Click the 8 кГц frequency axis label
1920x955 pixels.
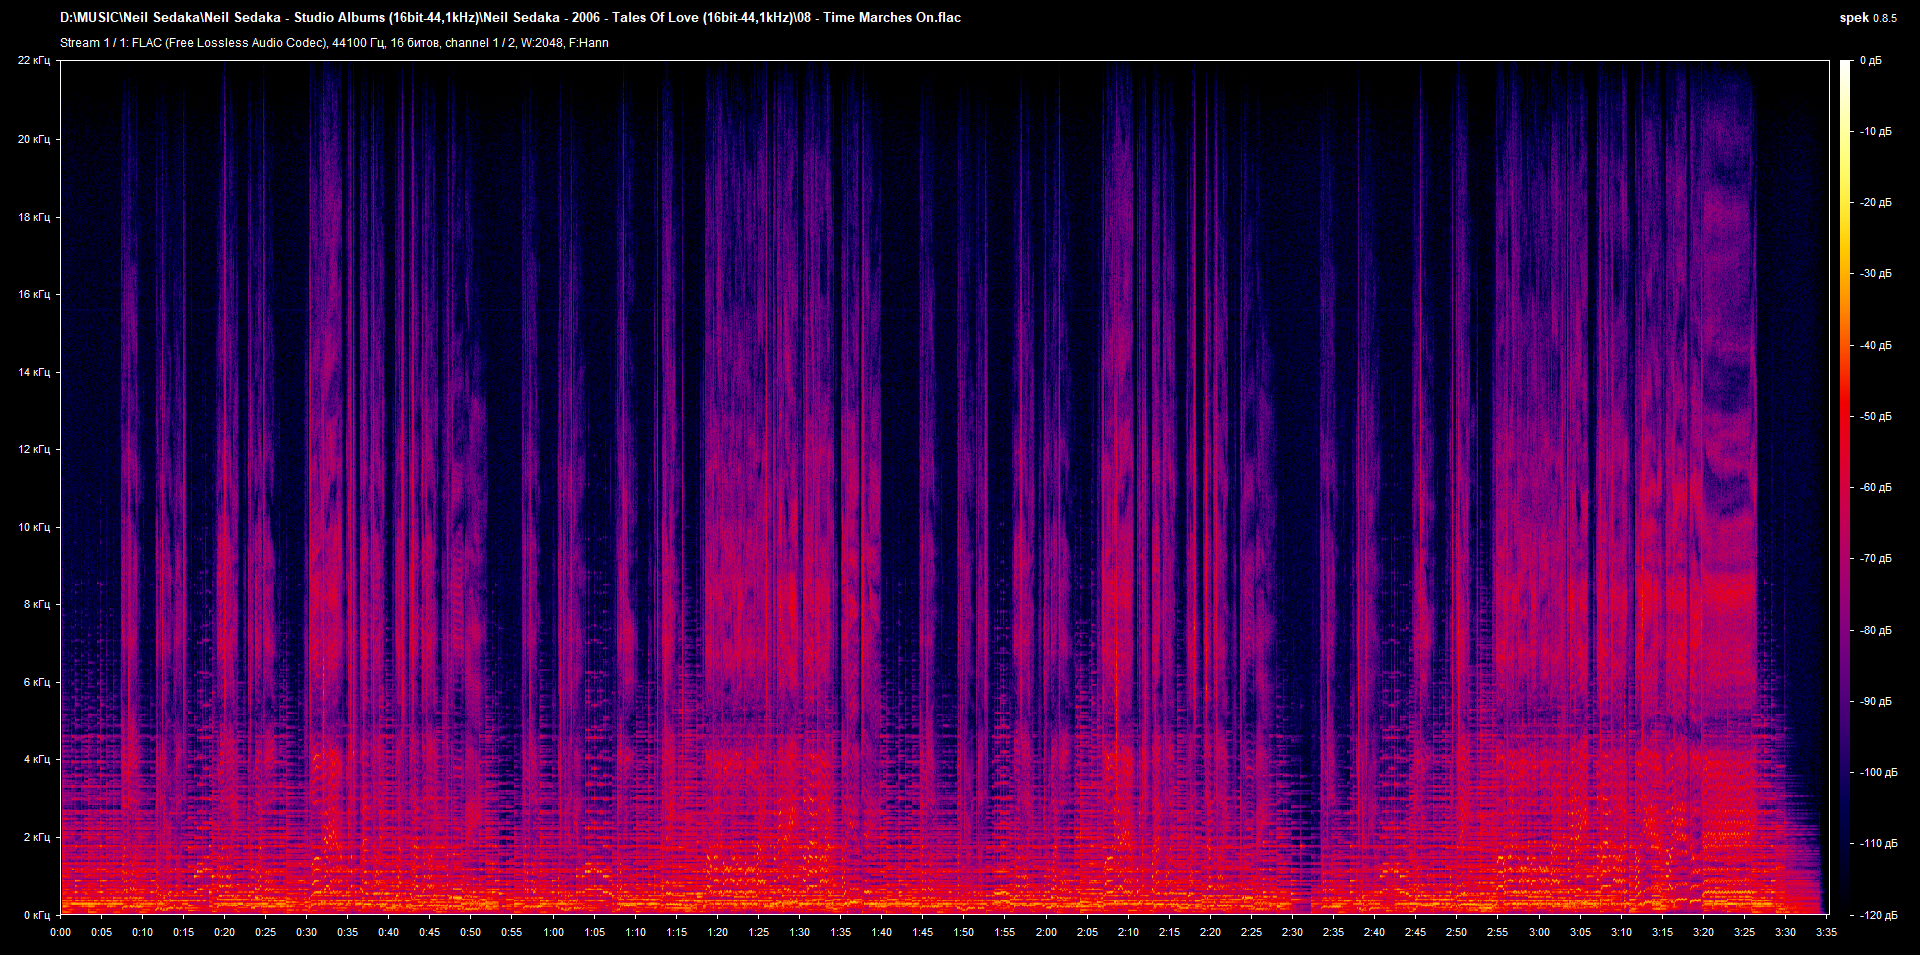coord(37,604)
